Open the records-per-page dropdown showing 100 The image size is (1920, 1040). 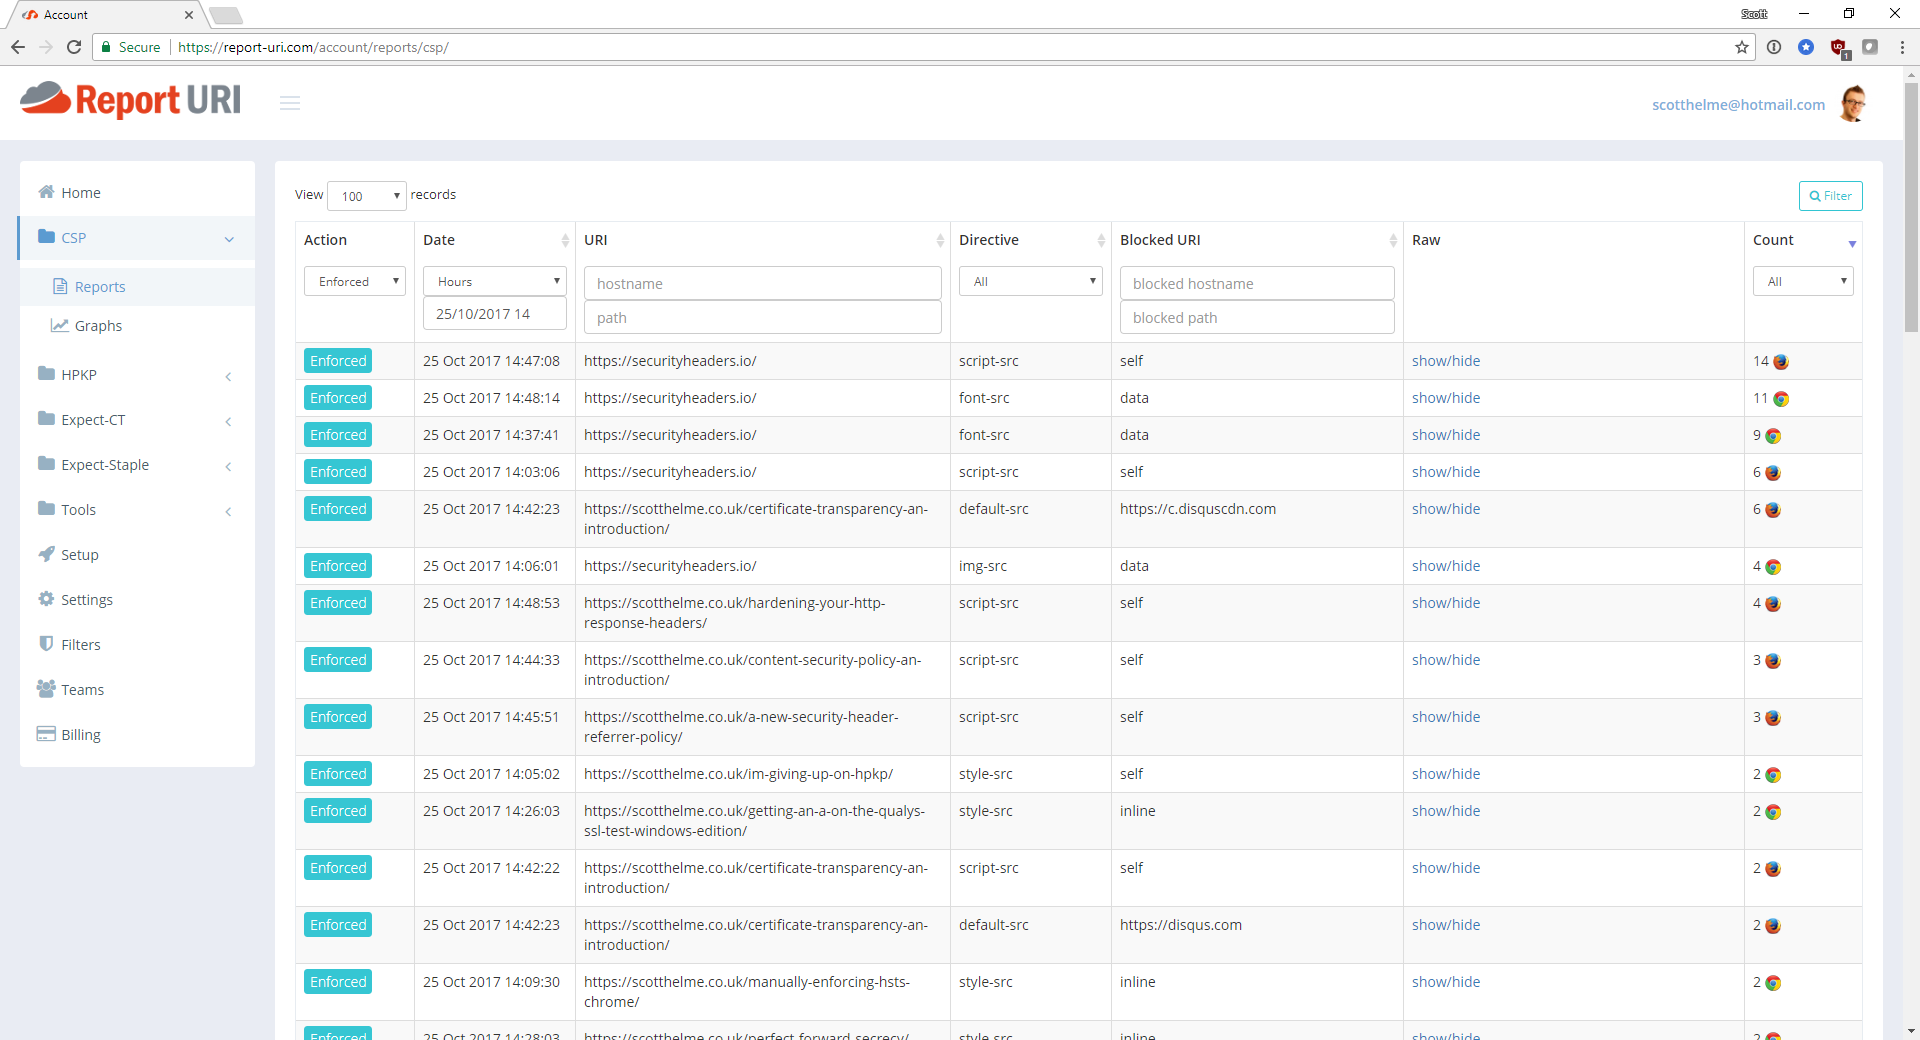tap(366, 196)
